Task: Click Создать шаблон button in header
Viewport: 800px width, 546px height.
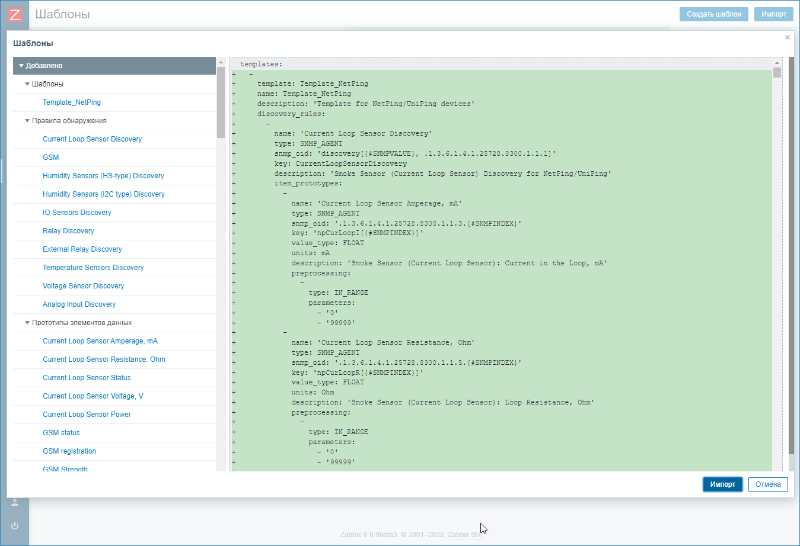Action: pyautogui.click(x=714, y=14)
